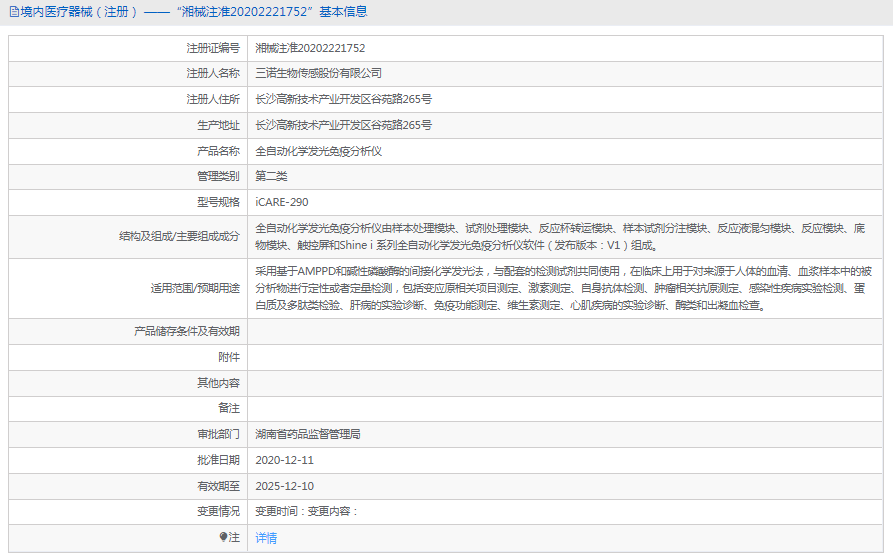The image size is (893, 559).
Task: Click the 备注 label
Action: 229,408
